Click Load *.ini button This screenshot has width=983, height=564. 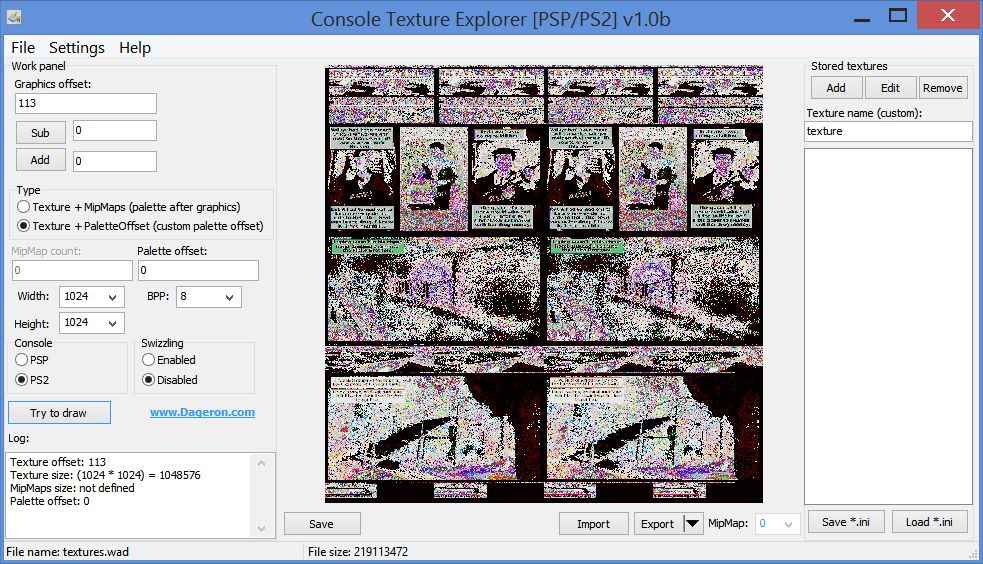pos(929,522)
